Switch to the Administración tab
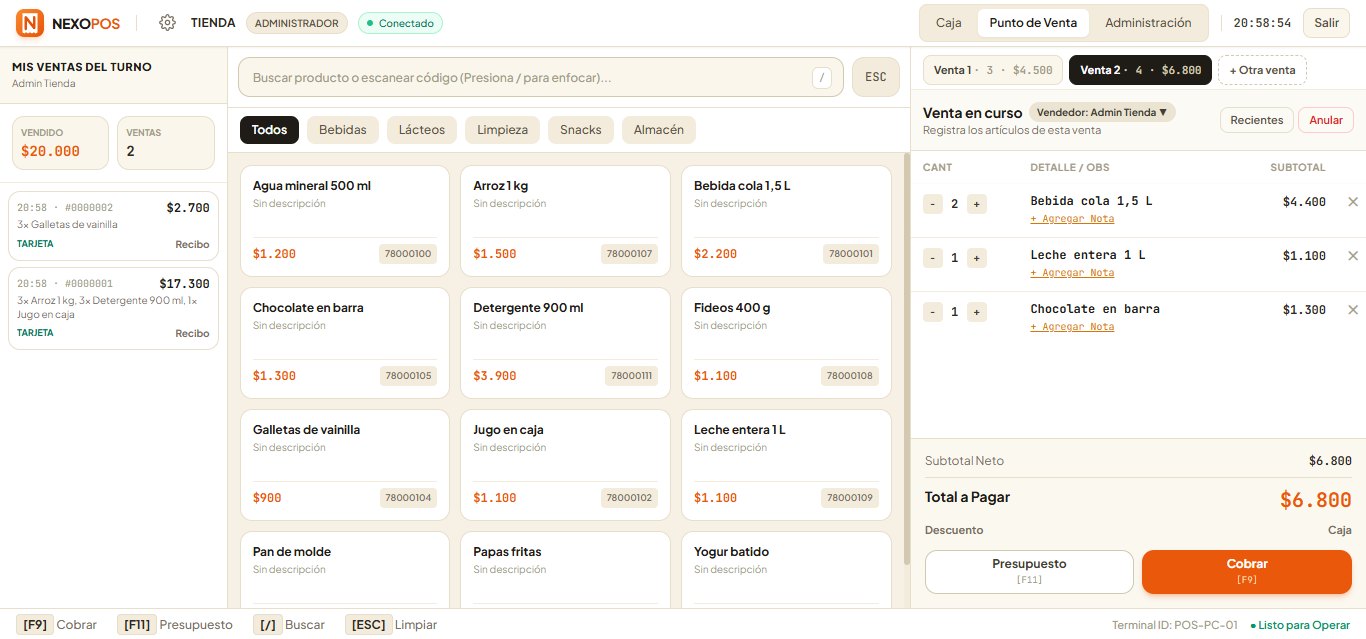This screenshot has height=639, width=1366. click(1148, 22)
